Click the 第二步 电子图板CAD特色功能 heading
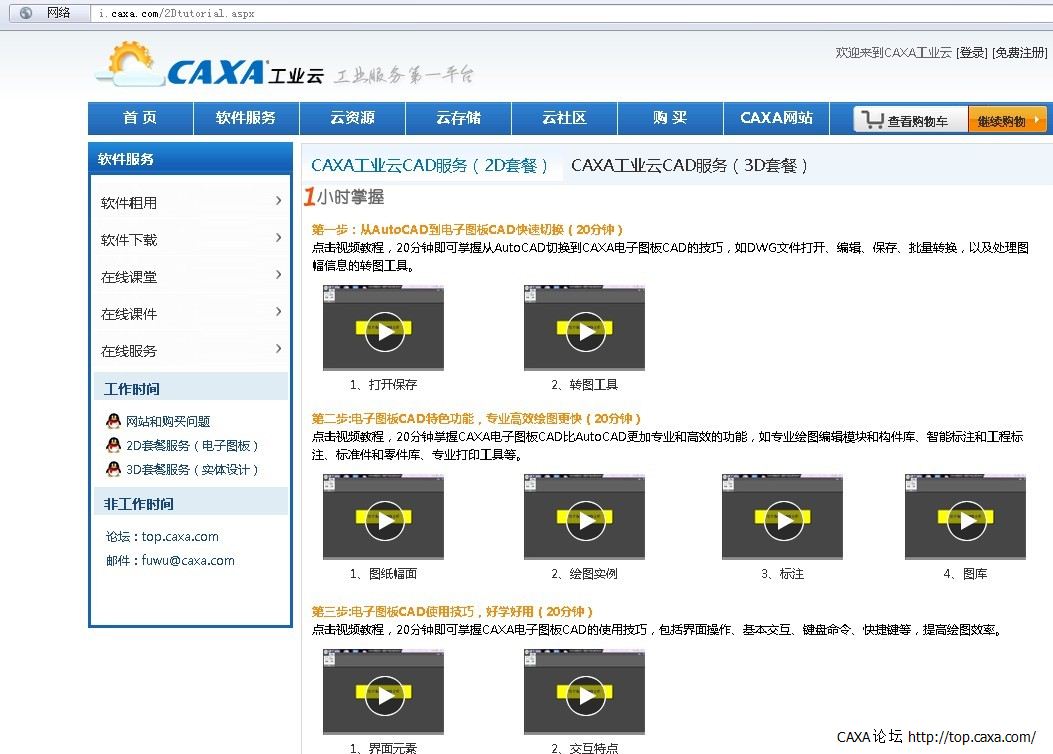This screenshot has height=754, width=1053. (476, 418)
